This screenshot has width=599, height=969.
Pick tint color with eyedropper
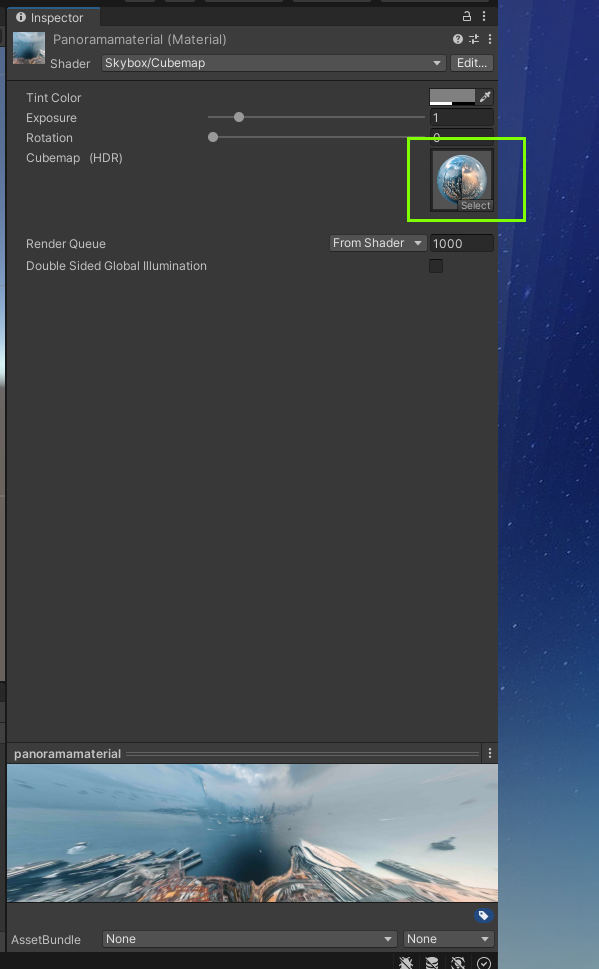coord(485,96)
